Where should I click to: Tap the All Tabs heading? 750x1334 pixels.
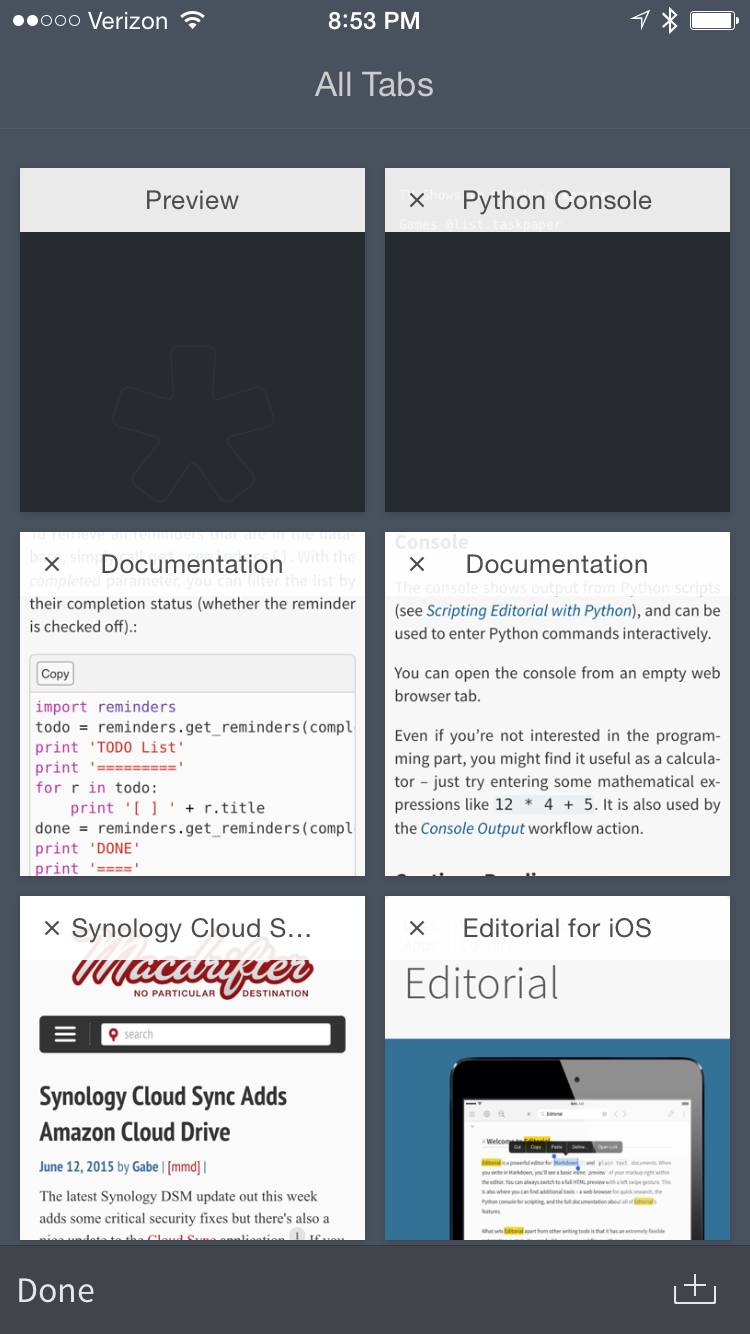point(374,84)
